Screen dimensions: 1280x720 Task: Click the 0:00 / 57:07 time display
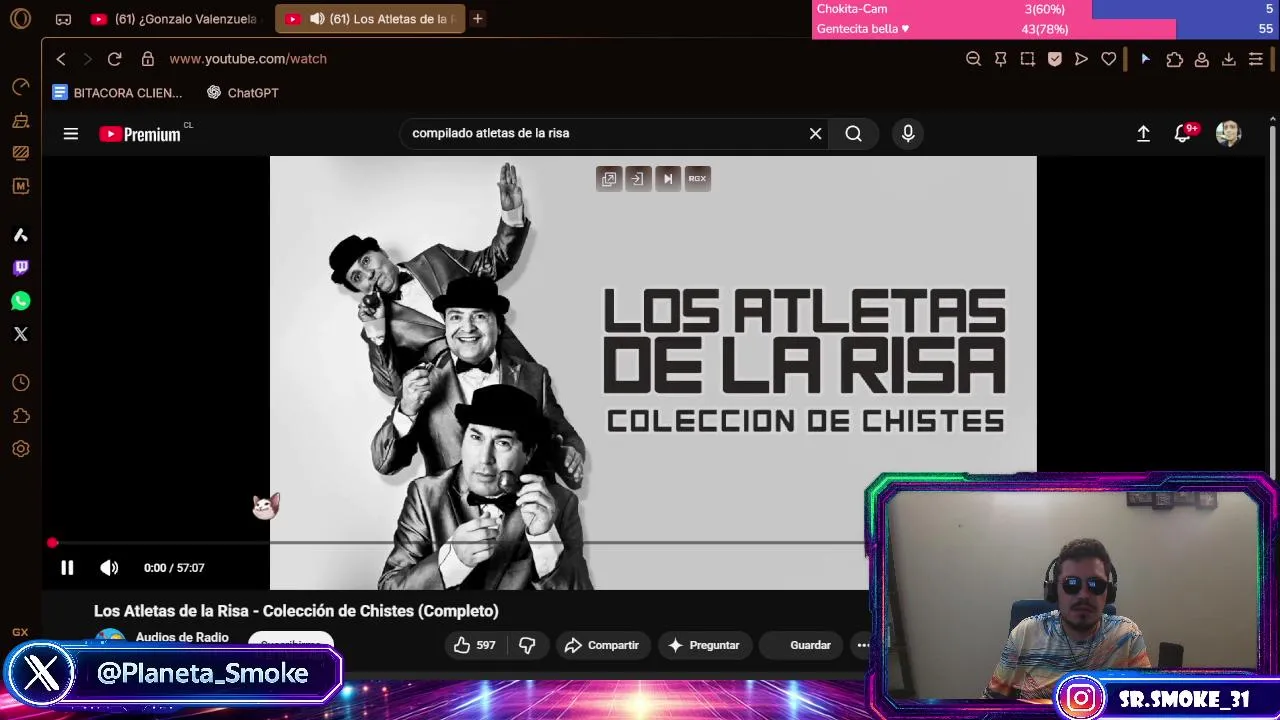point(174,568)
